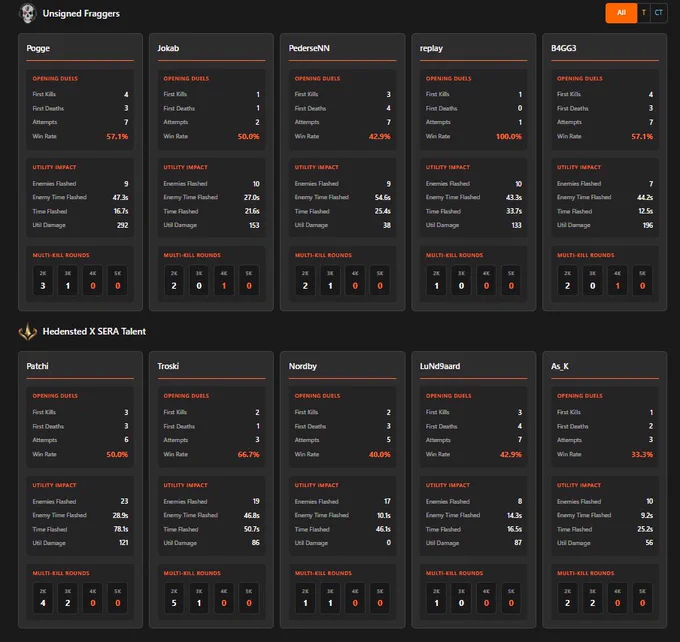The width and height of the screenshot is (680, 642).
Task: Select player name Troski
Action: coord(168,366)
